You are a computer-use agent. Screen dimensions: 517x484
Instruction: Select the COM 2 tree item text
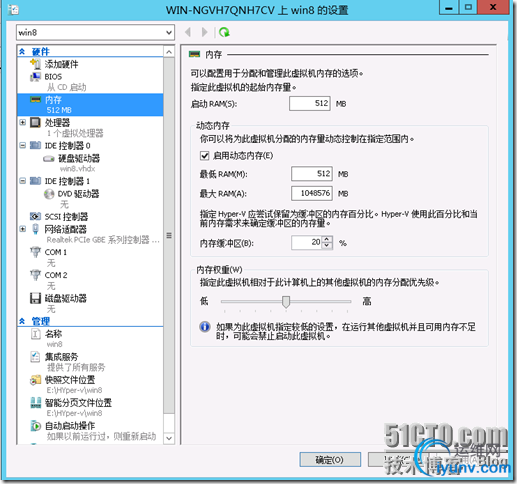tap(56, 275)
